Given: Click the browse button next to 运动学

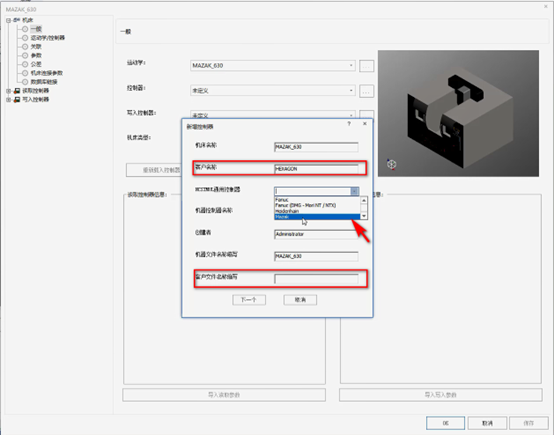Looking at the screenshot, I should 366,66.
